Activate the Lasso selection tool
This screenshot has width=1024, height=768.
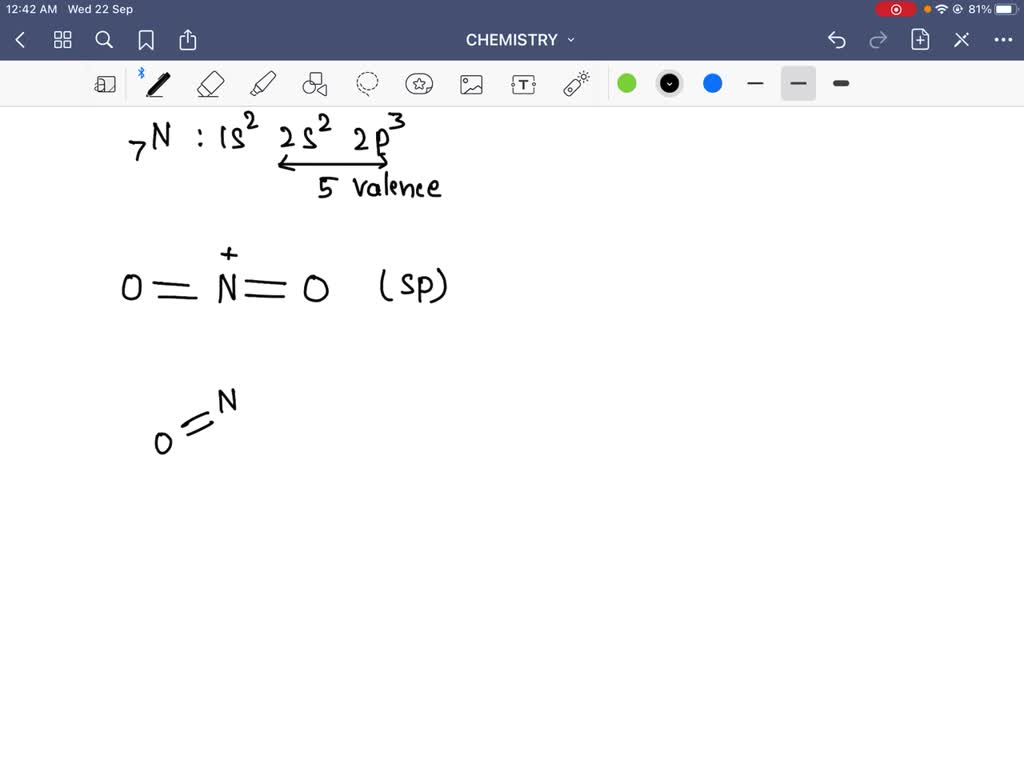366,83
